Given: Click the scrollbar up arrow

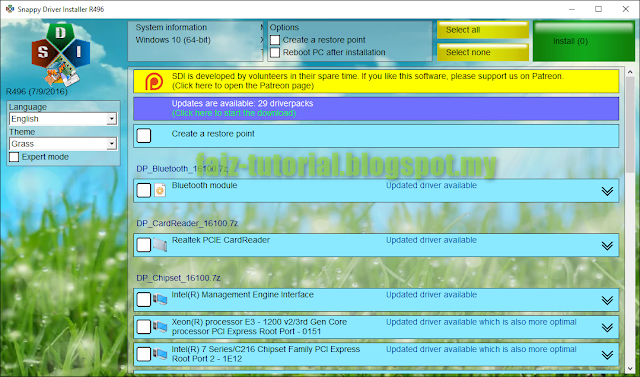Looking at the screenshot, I should pos(630,73).
